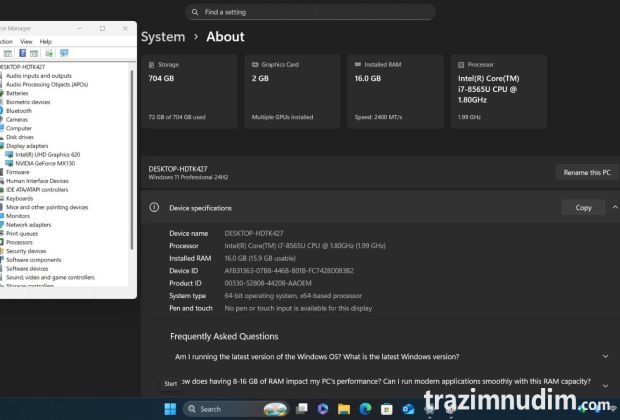Viewport: 620px width, 420px height.
Task: Click the Windows Start button on taskbar
Action: coord(169,409)
